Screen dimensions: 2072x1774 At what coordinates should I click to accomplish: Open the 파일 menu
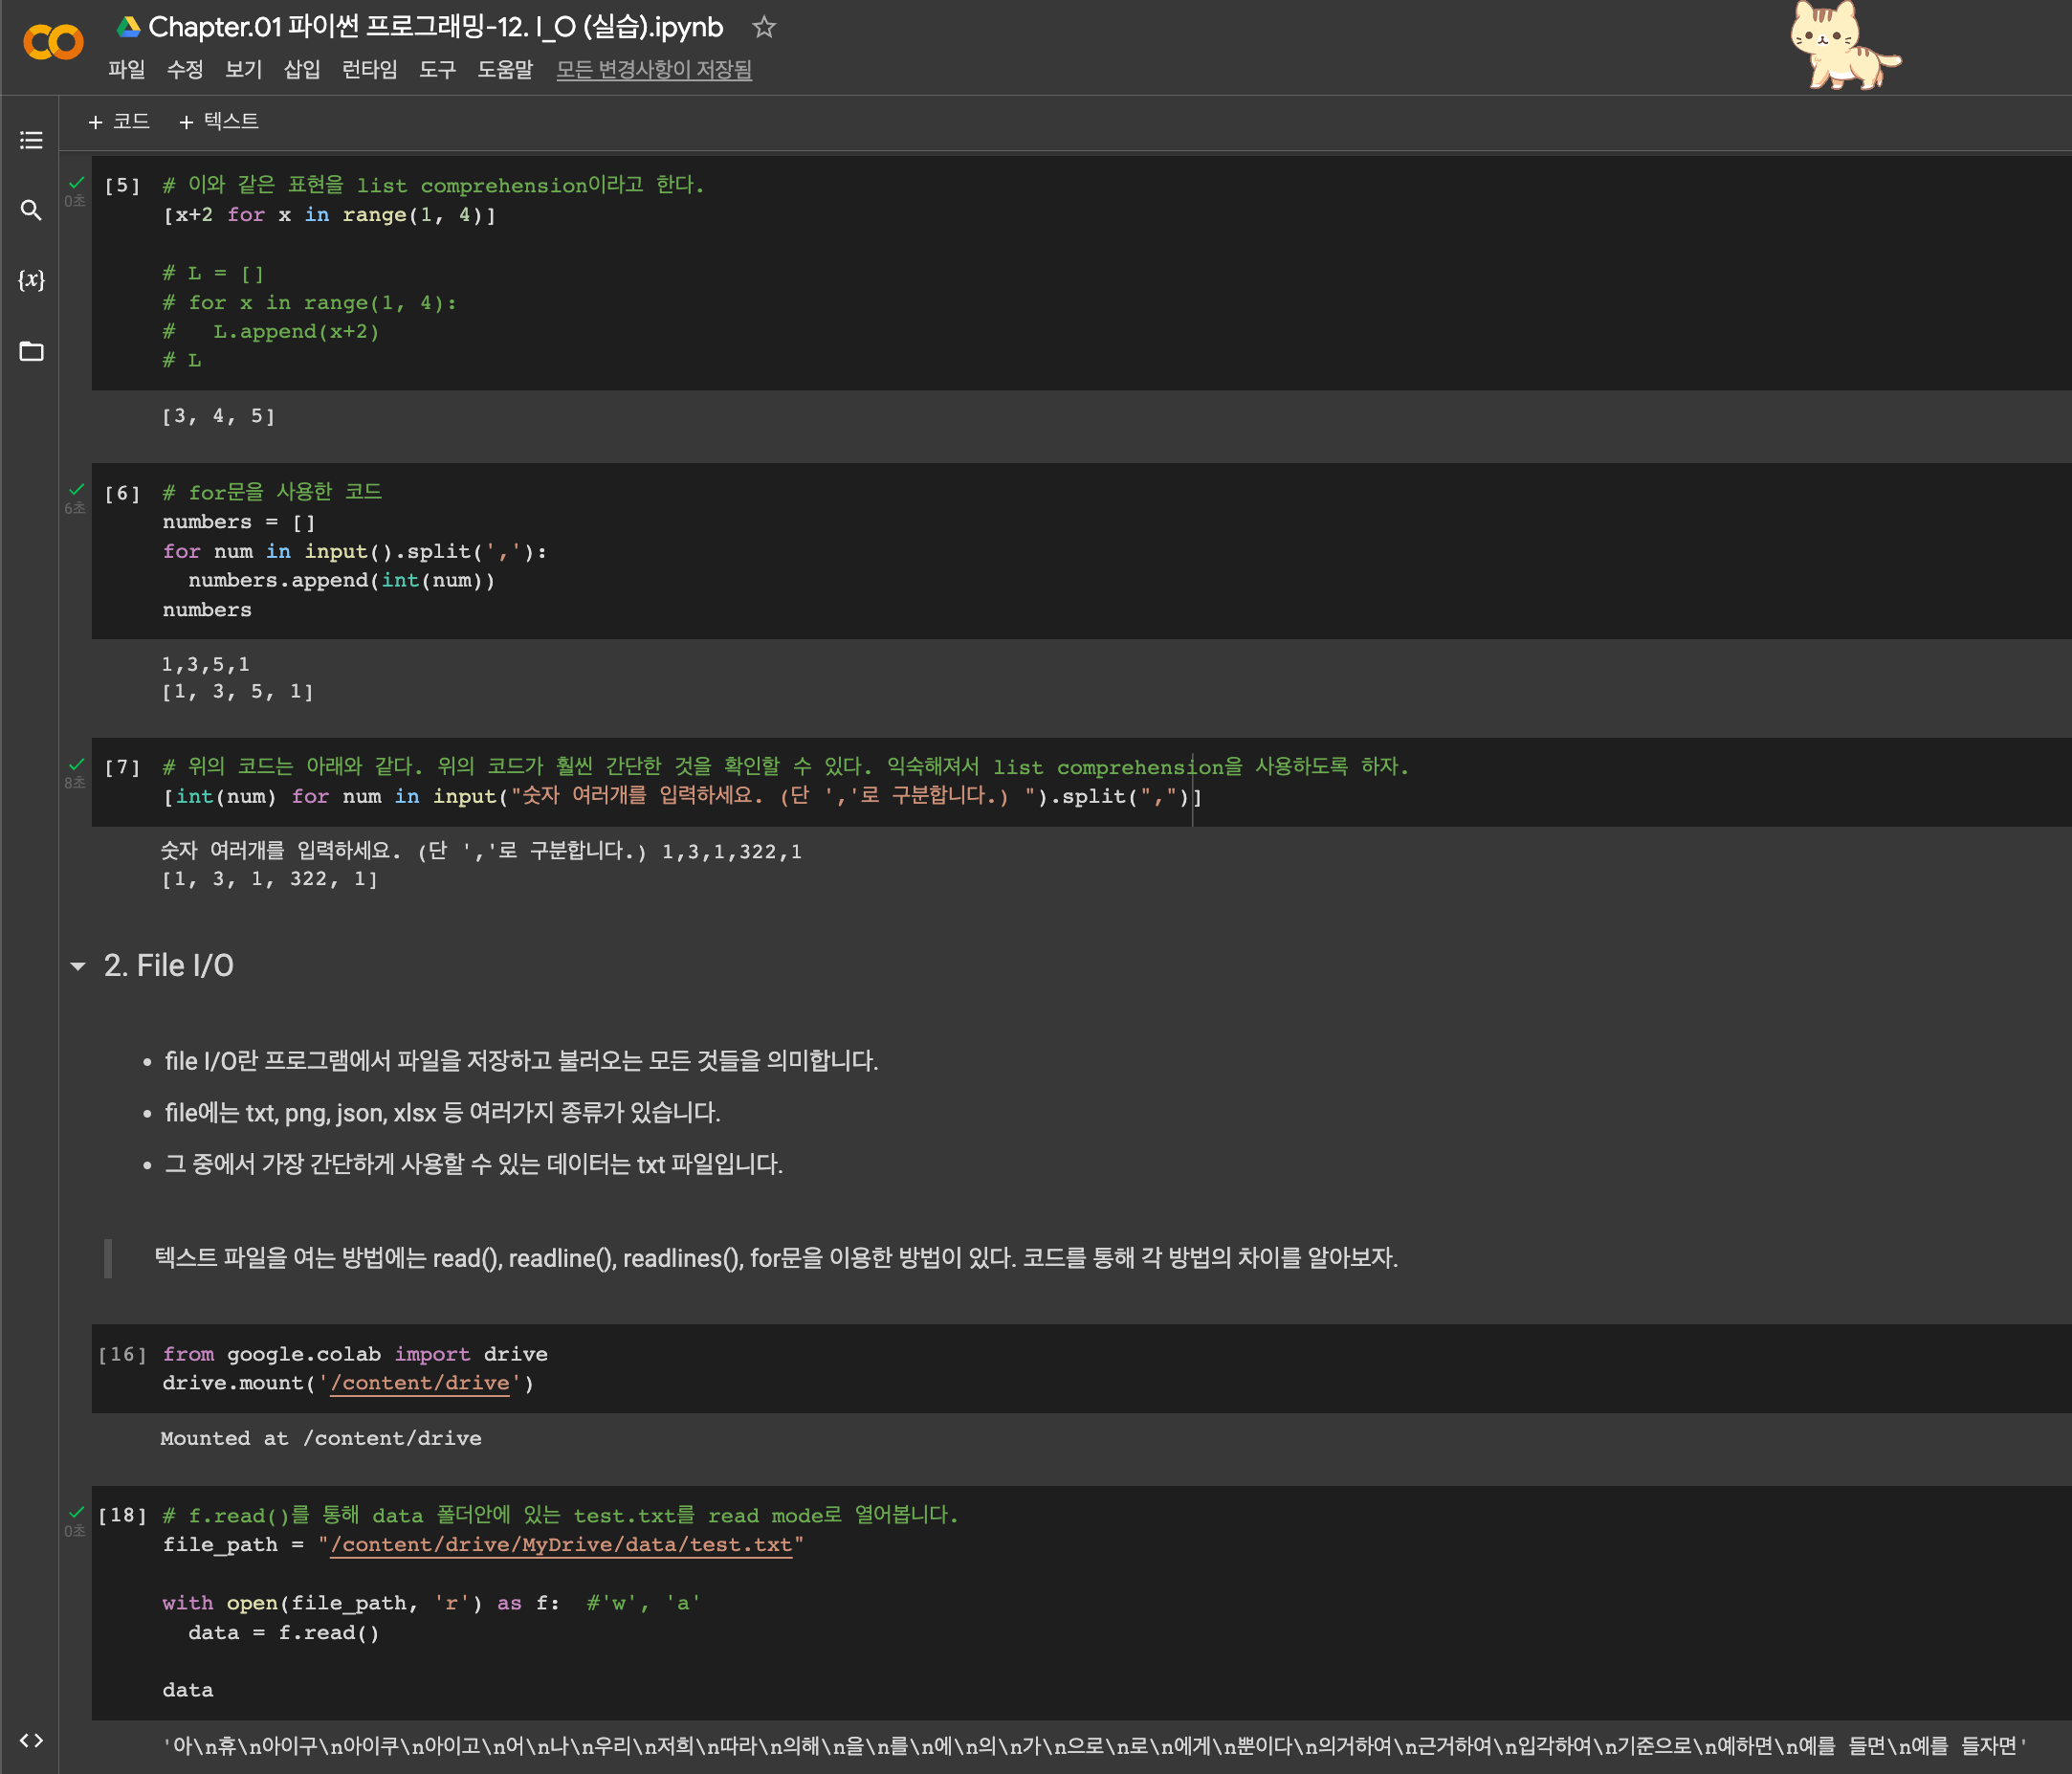click(x=126, y=70)
